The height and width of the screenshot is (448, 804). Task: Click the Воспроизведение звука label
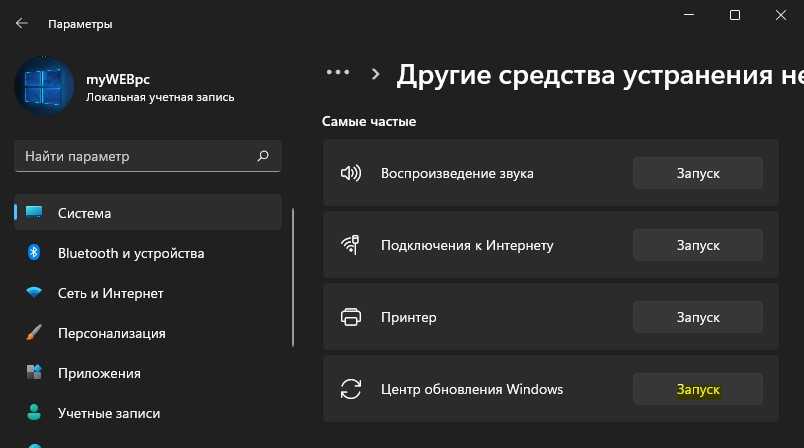point(457,173)
